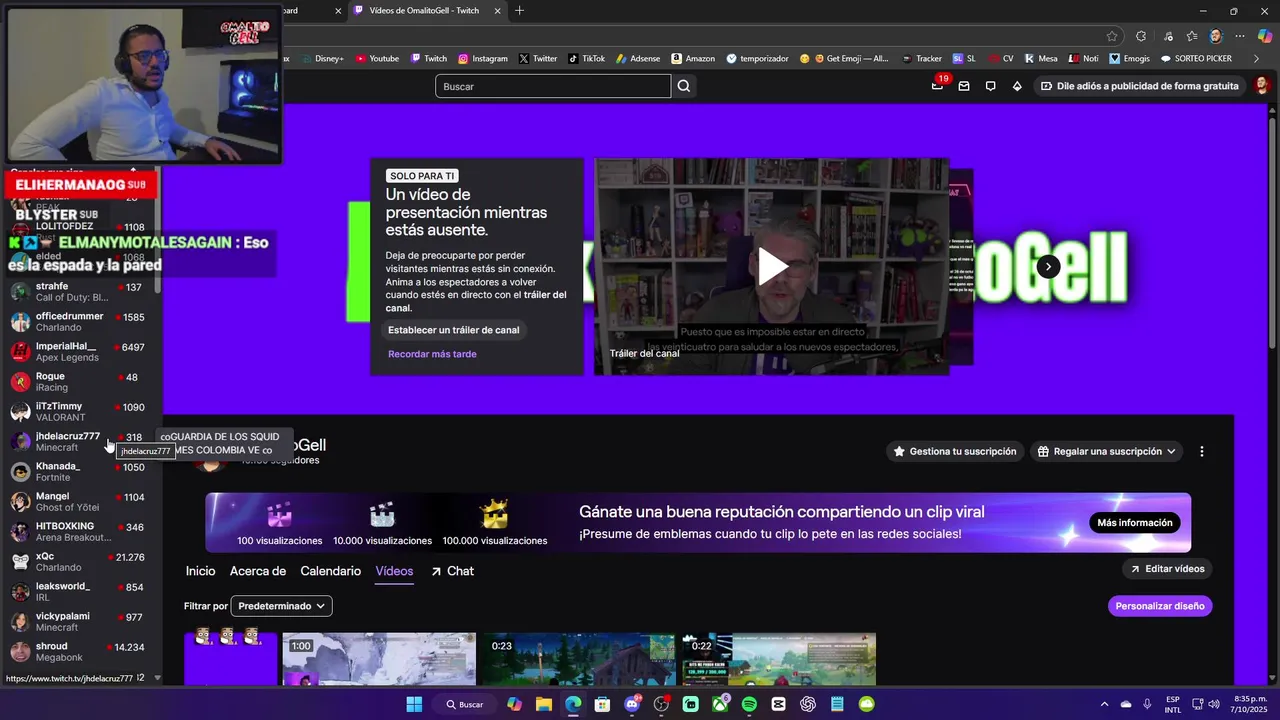
Task: Switch to the Inicio tab
Action: click(200, 571)
